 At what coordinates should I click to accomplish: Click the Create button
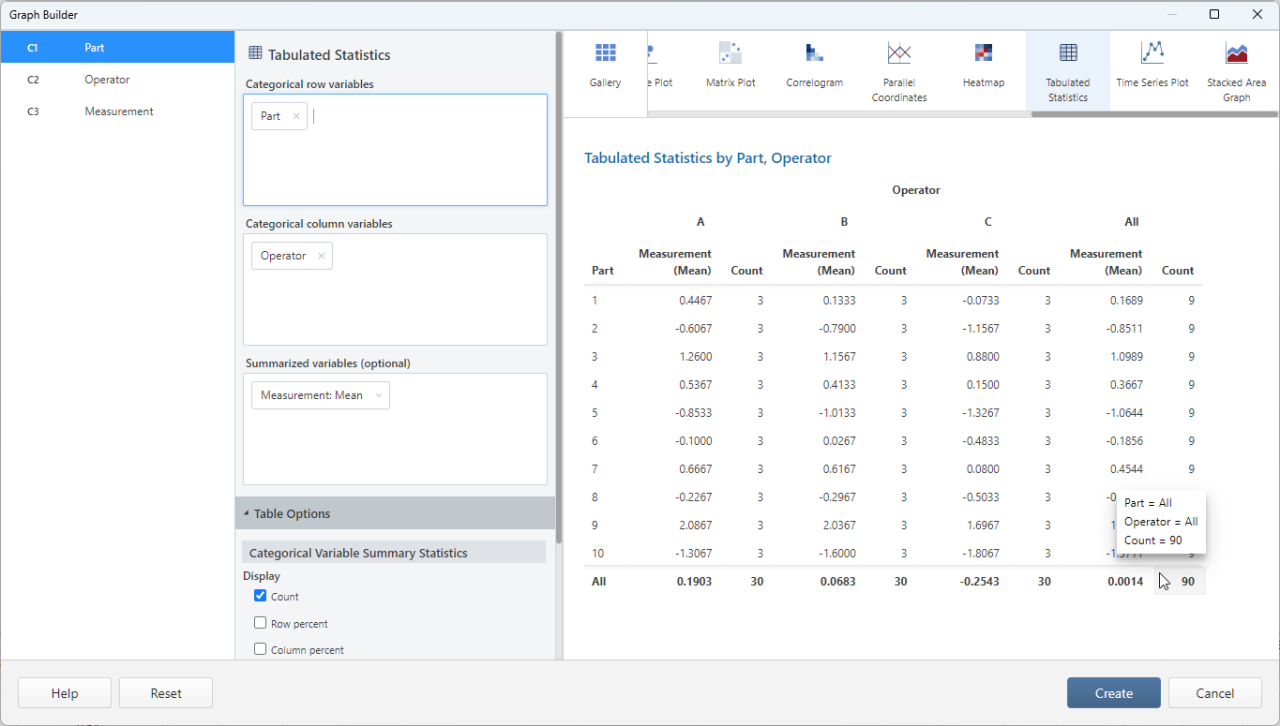pos(1113,692)
